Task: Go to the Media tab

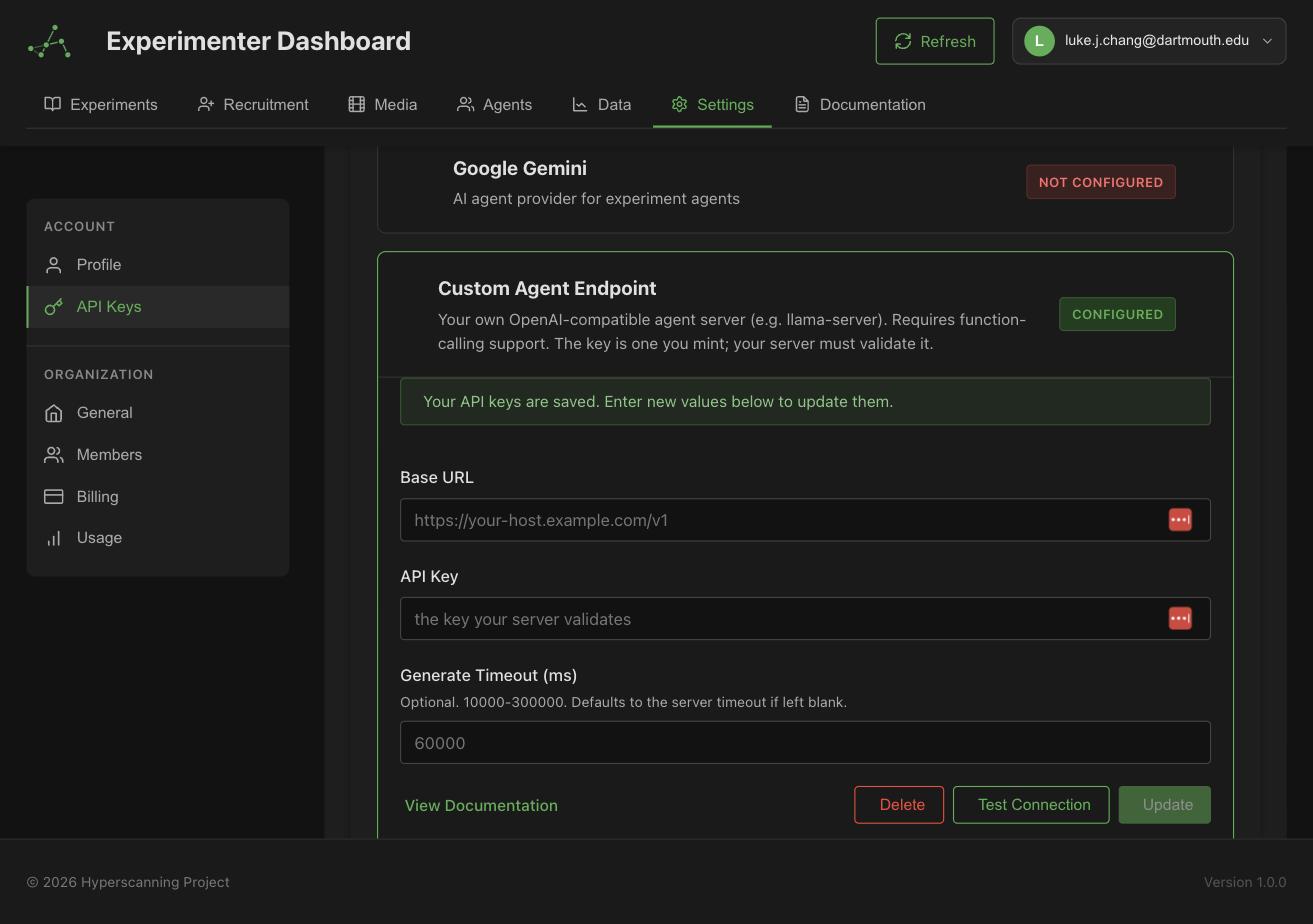Action: point(382,104)
